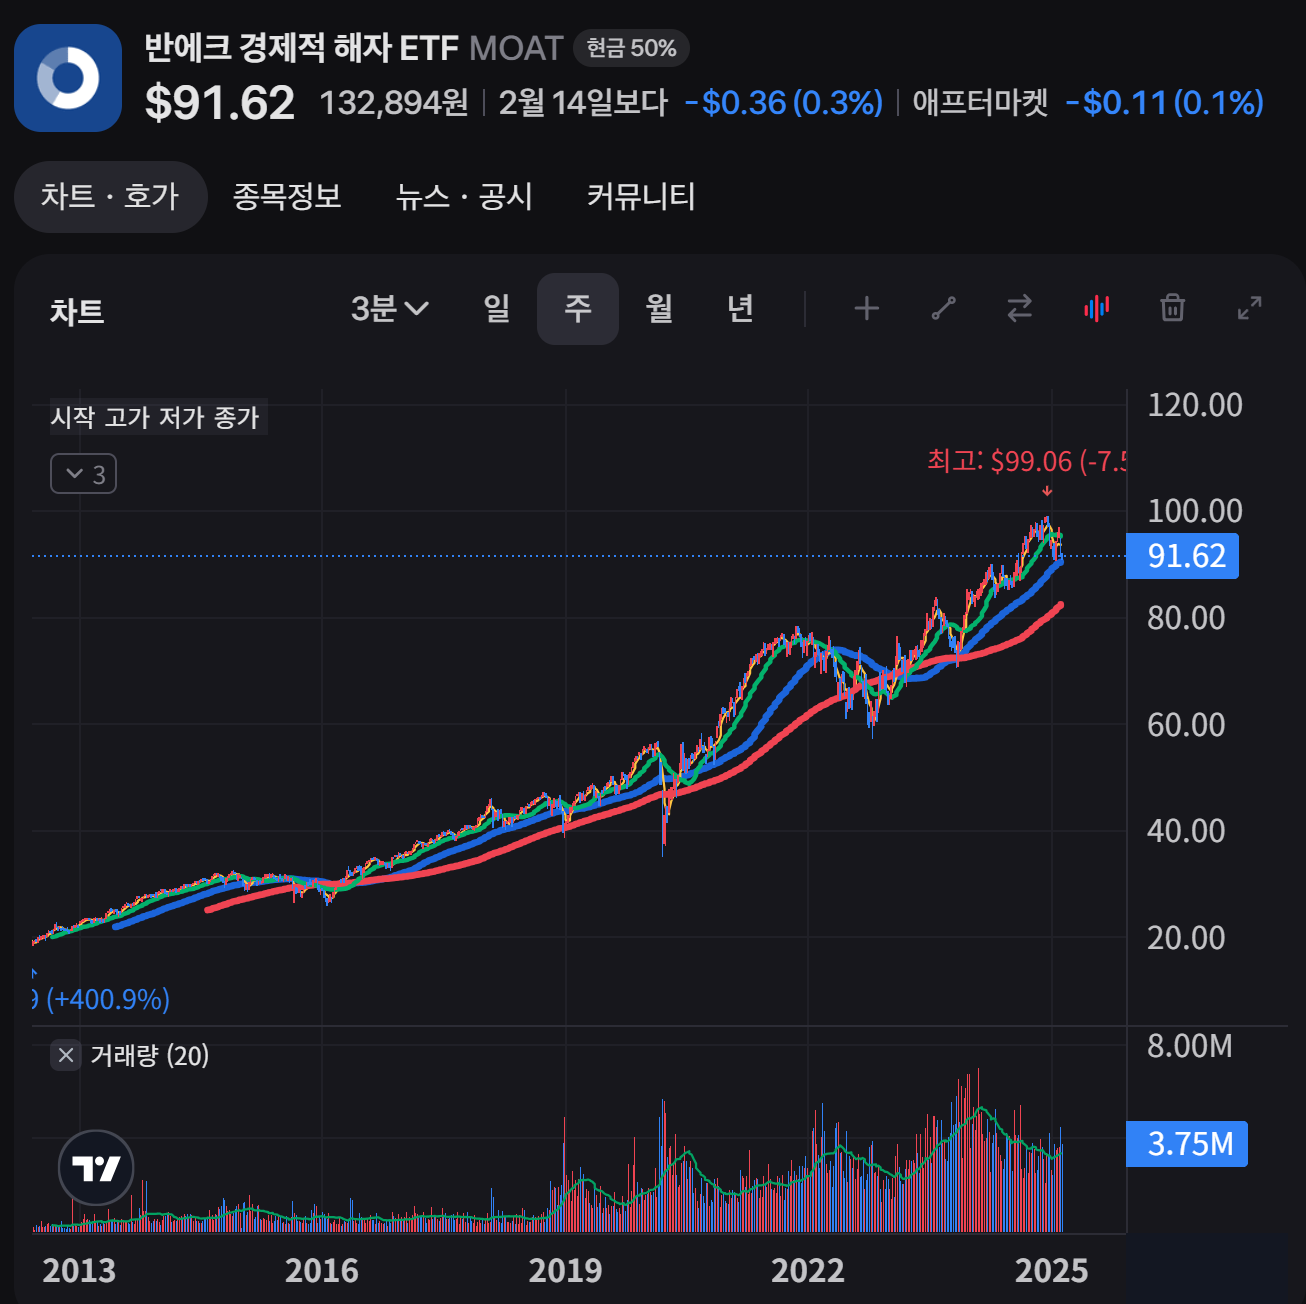Click the 반에크 경제적 해자 ETF title
Screen dimensions: 1306x1304
[x=301, y=48]
